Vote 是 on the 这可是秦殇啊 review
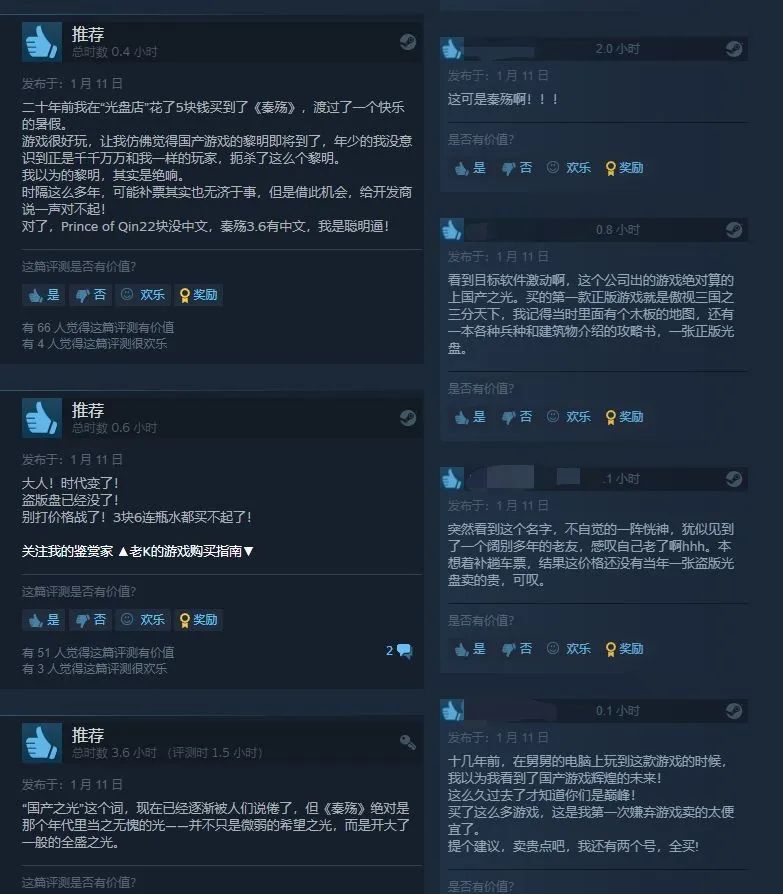Viewport: 783px width, 894px height. click(x=470, y=168)
